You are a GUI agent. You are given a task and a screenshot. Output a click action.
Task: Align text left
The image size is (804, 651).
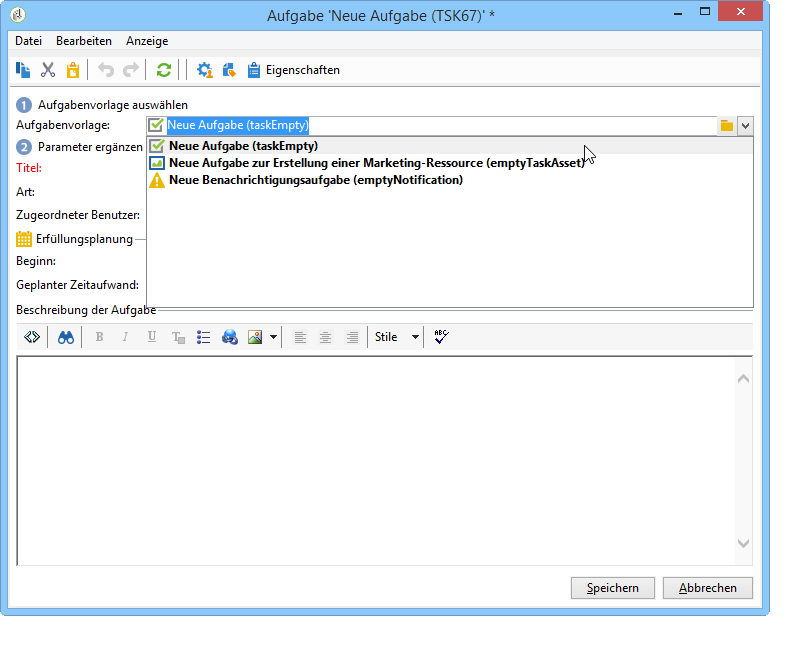pyautogui.click(x=300, y=337)
